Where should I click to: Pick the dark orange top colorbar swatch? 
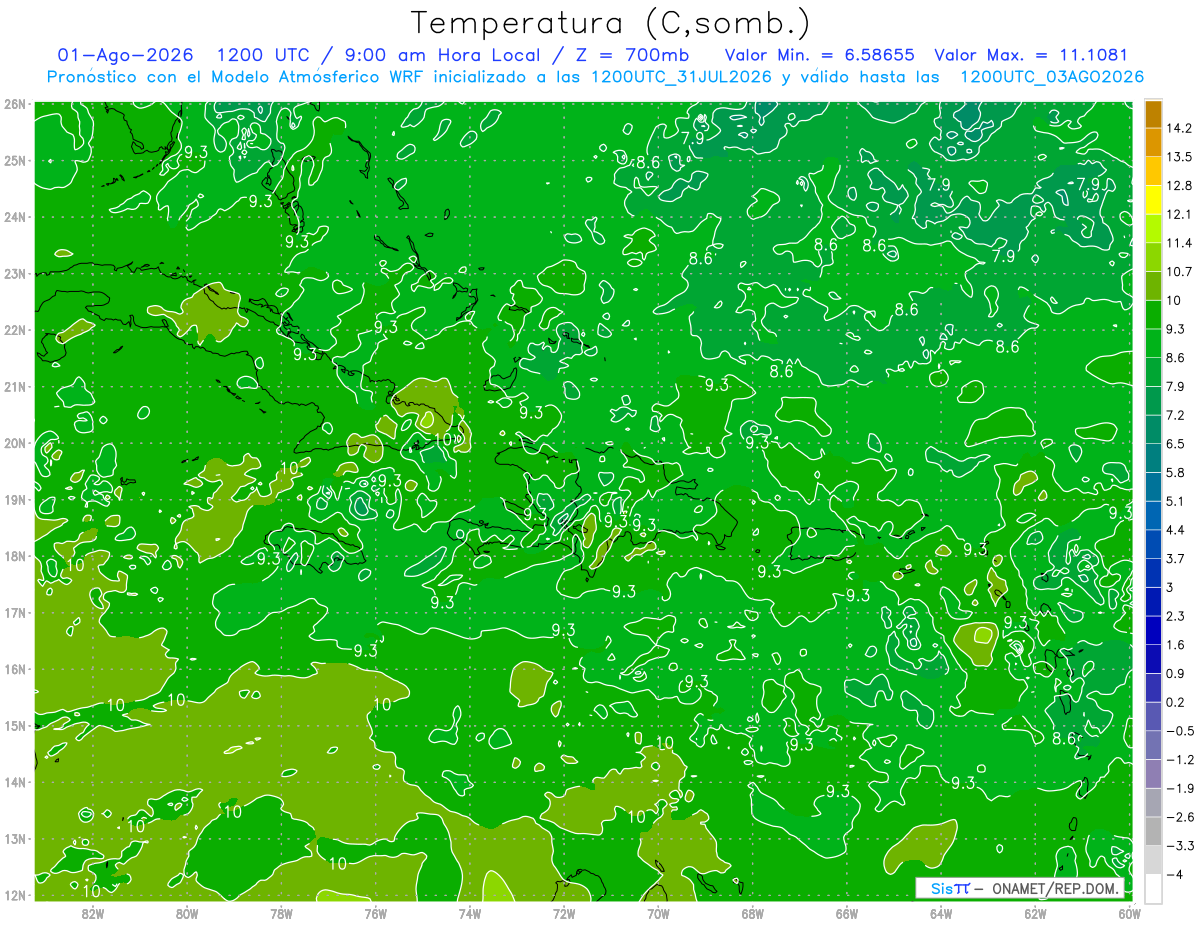[1153, 114]
